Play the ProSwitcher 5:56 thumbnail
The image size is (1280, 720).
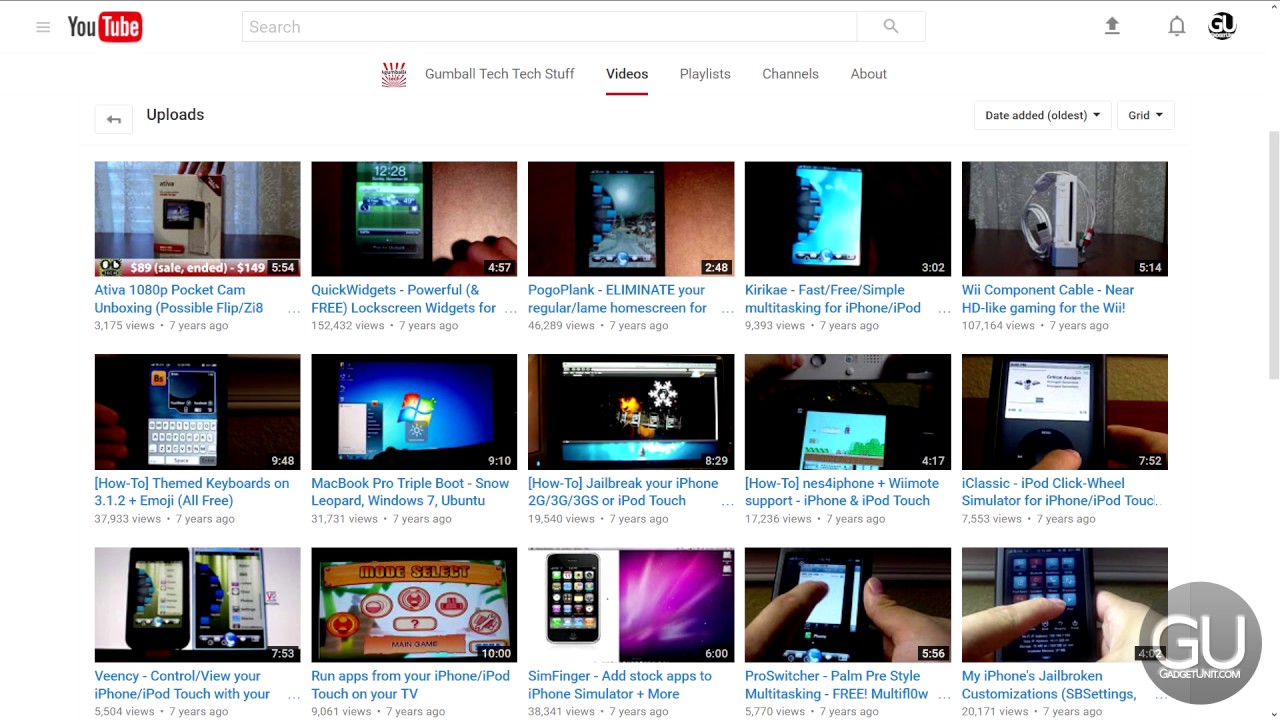(848, 605)
